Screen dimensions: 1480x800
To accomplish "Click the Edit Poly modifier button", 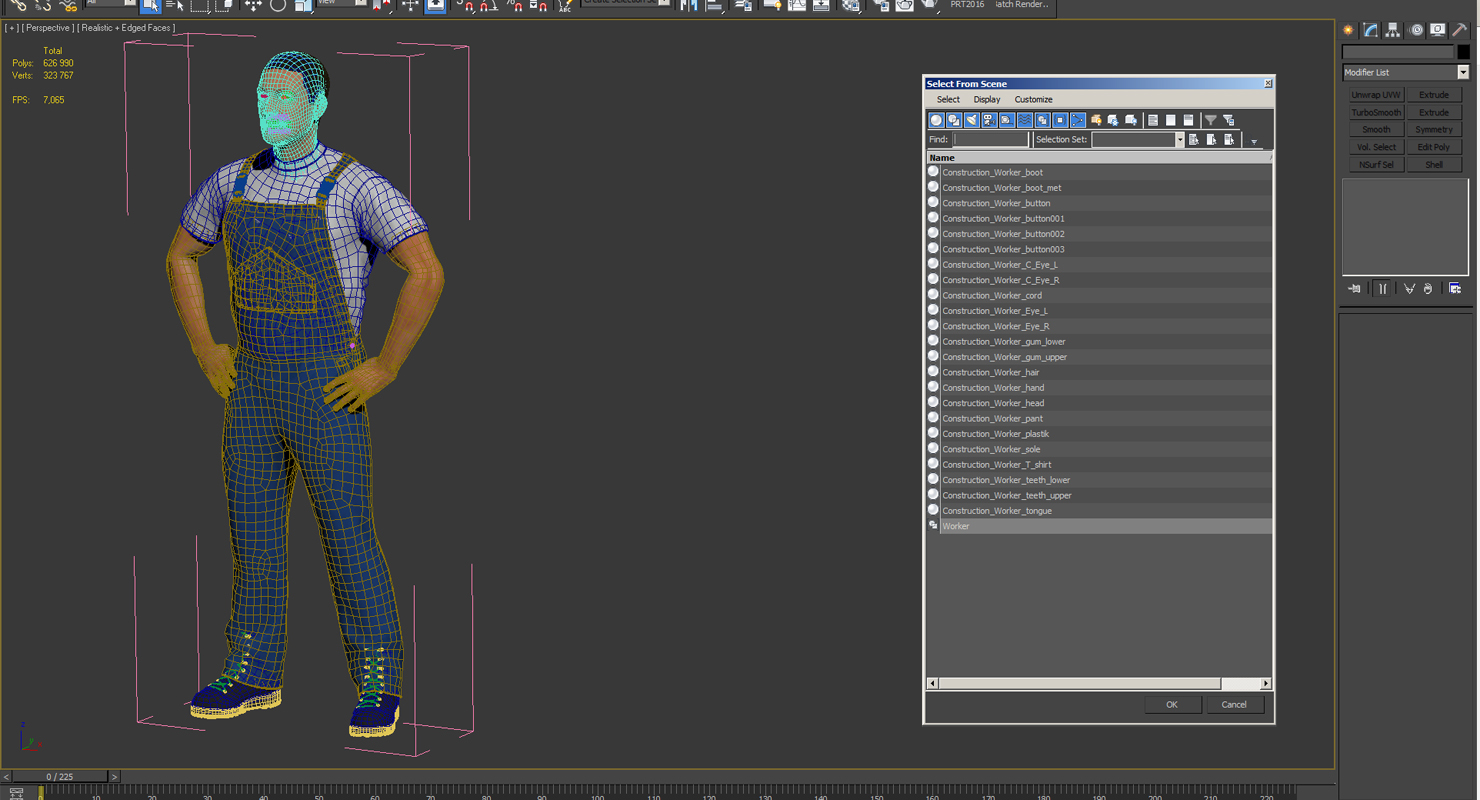I will click(1434, 147).
